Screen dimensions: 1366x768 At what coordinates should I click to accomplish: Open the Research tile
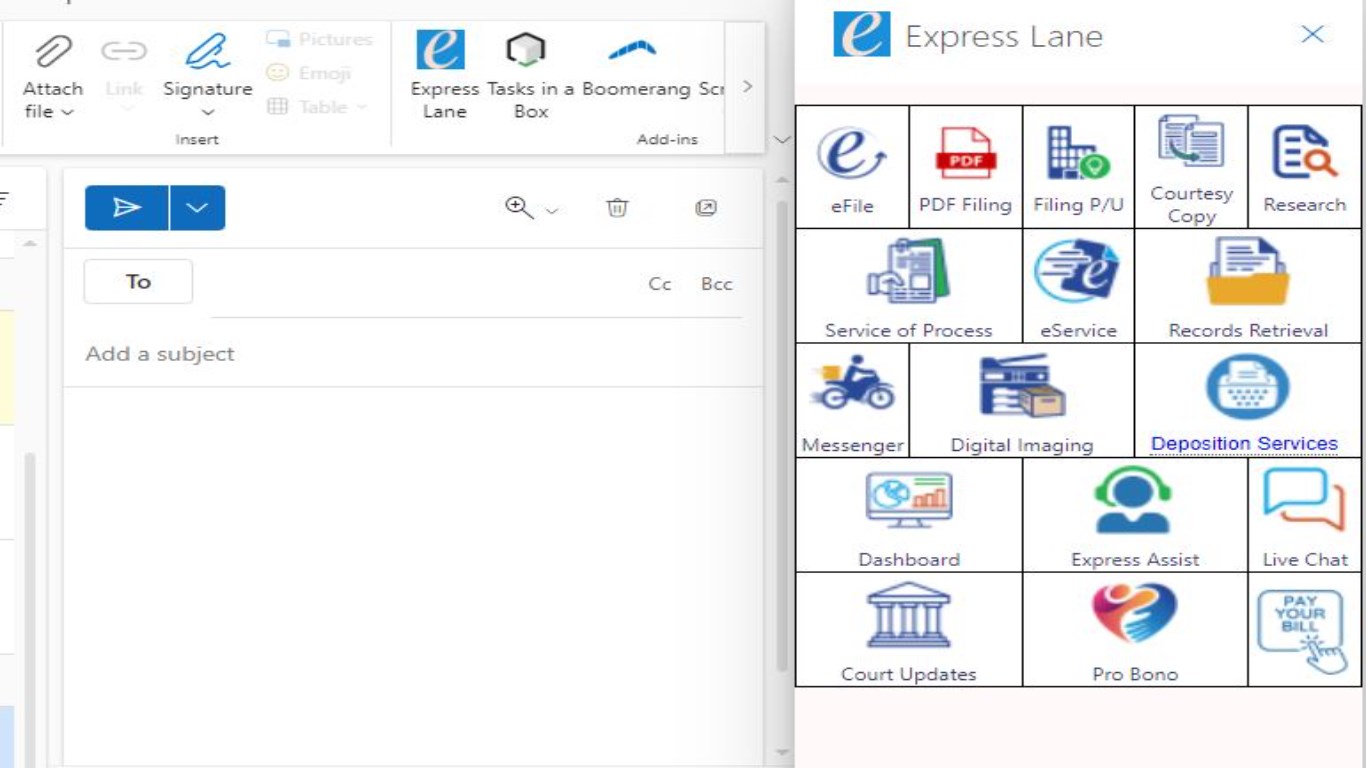[1304, 167]
